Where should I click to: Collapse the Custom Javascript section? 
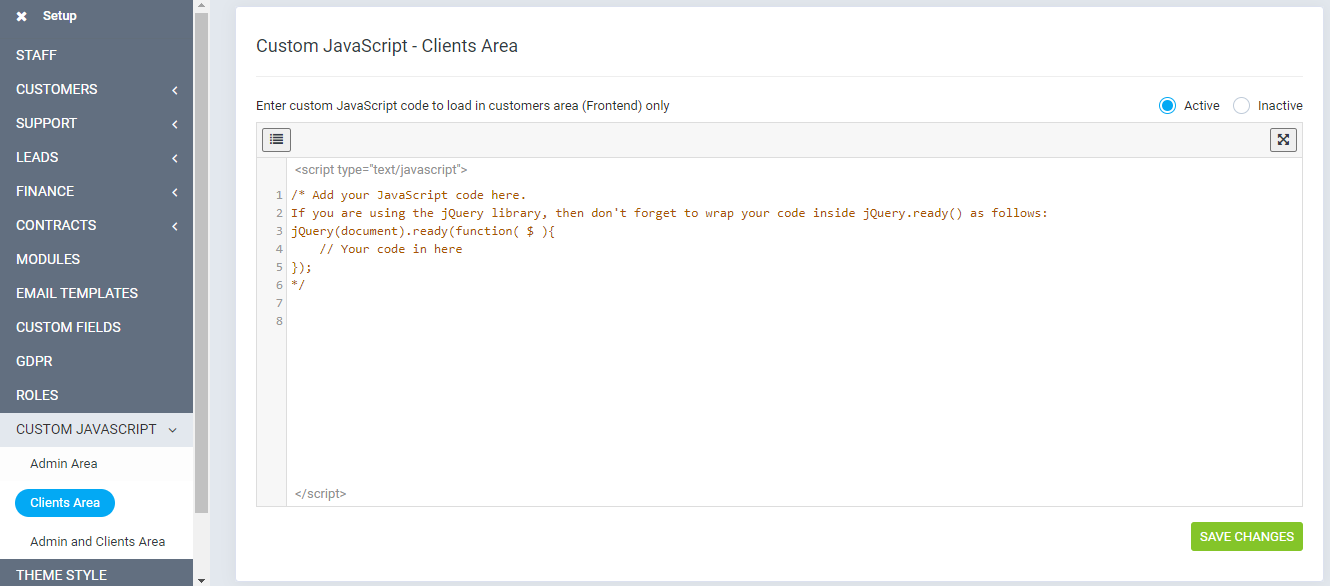pyautogui.click(x=97, y=429)
